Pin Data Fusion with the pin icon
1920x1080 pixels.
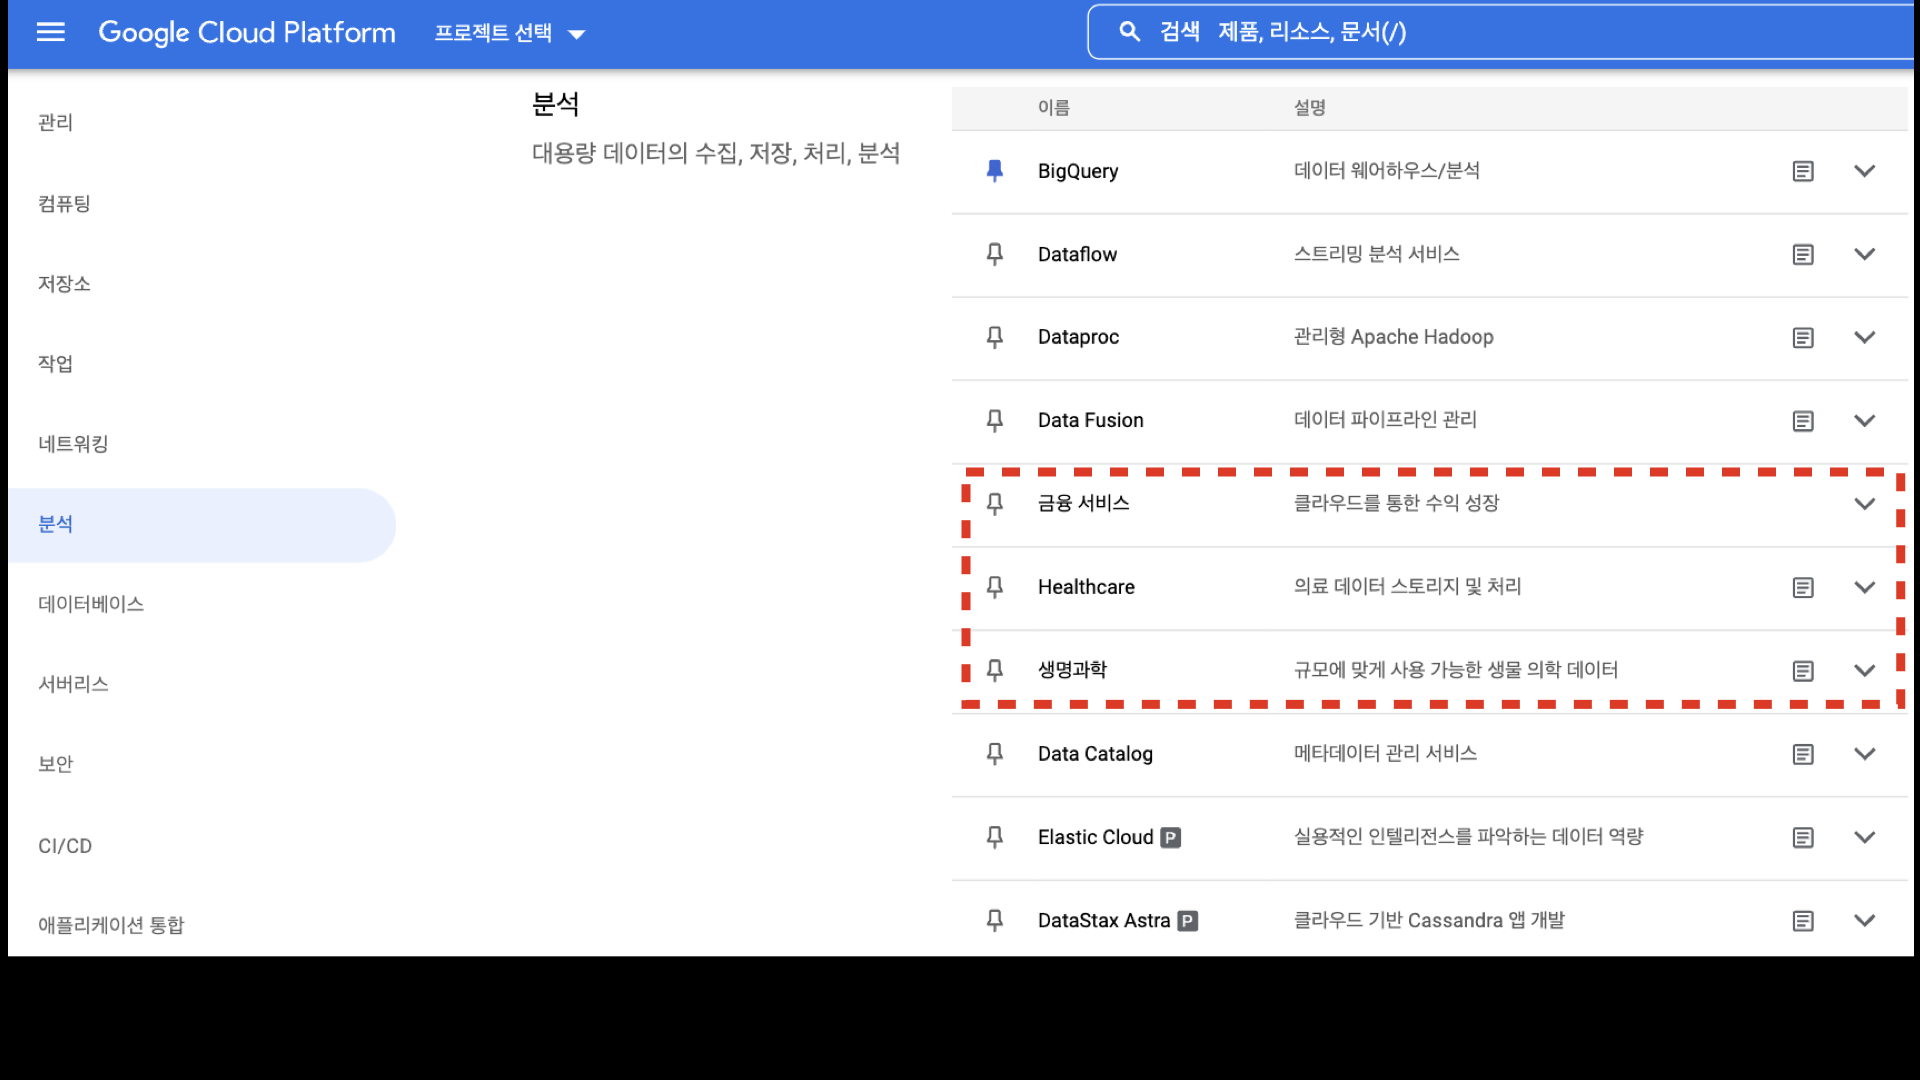994,421
